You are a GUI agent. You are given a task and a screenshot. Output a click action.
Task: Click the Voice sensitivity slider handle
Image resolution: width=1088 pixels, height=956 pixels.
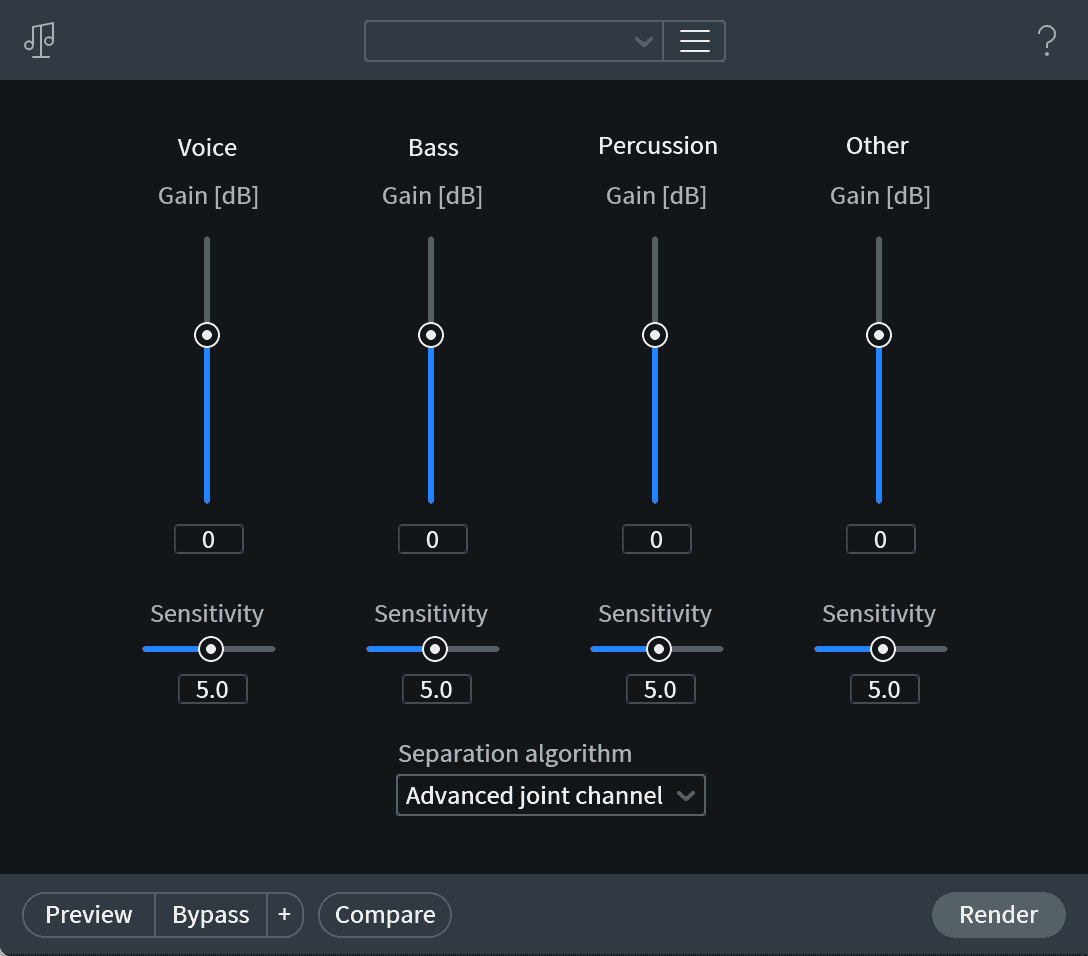[211, 649]
